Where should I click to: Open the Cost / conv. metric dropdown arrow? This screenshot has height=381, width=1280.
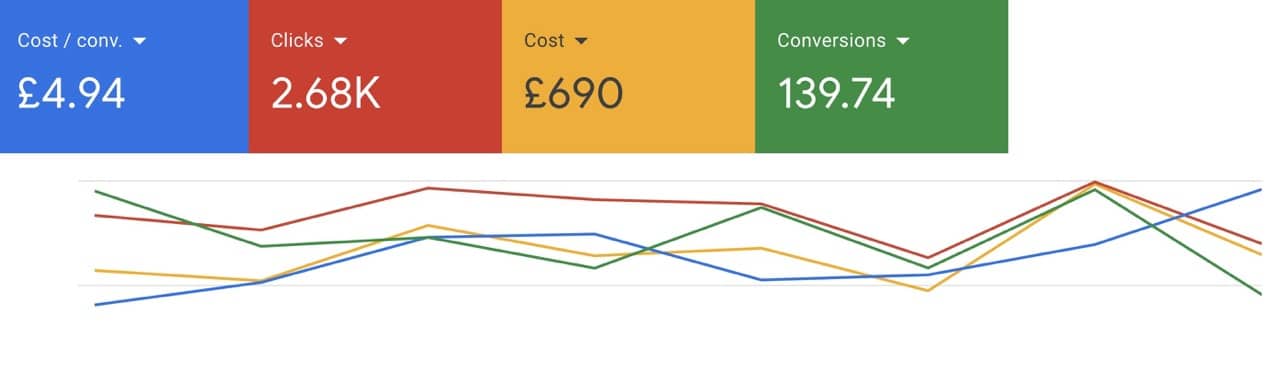pyautogui.click(x=140, y=41)
